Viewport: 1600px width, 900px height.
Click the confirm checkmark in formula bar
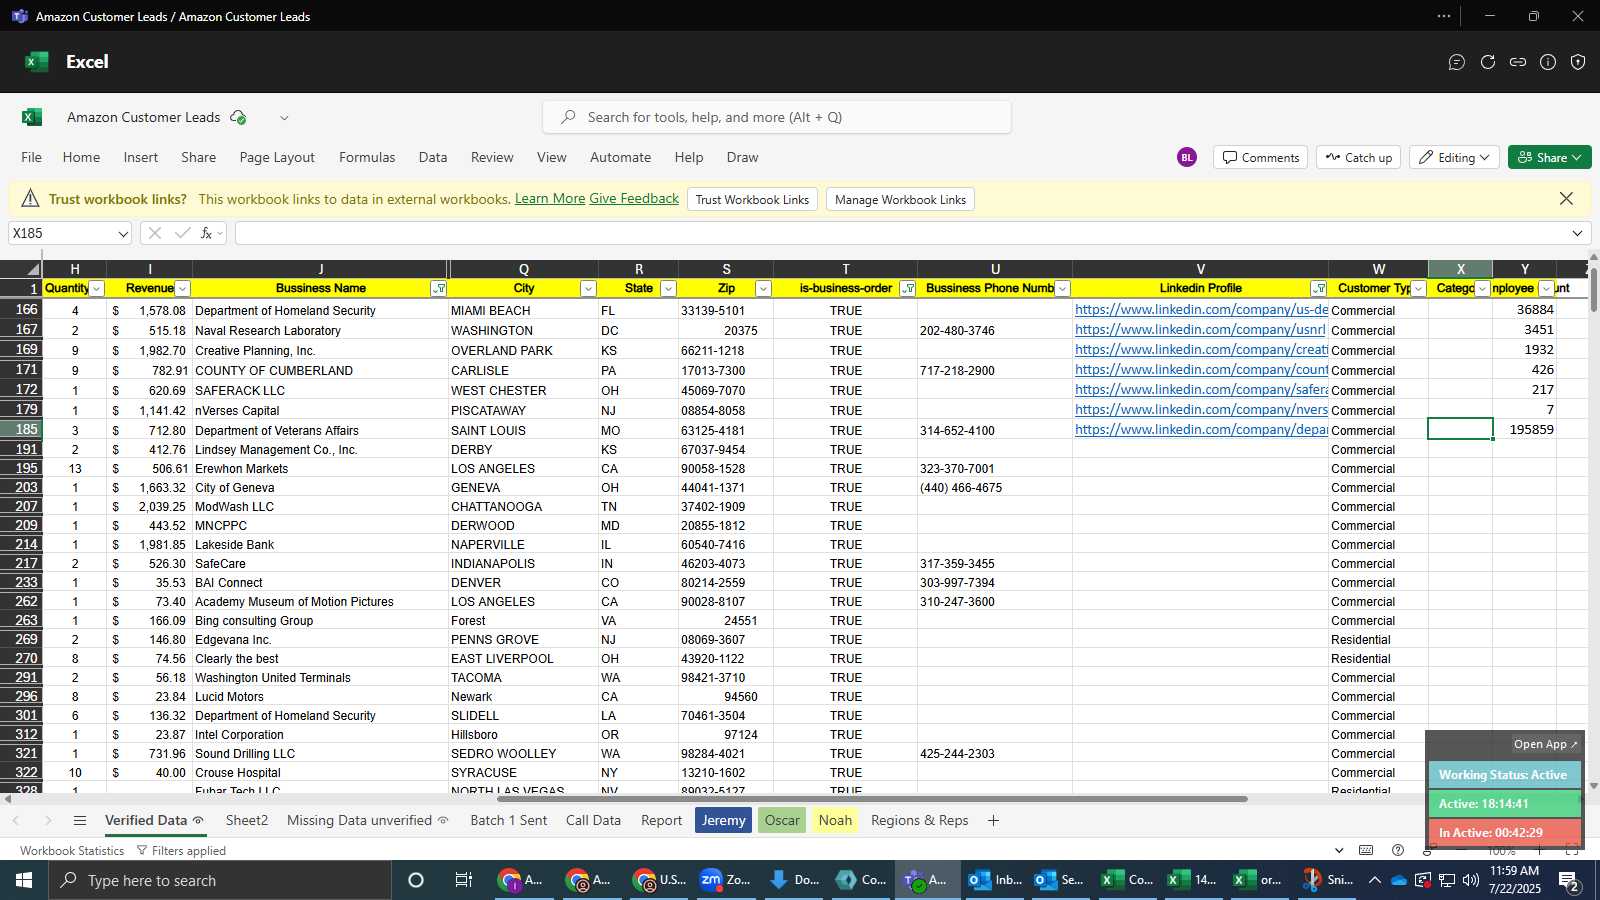click(182, 233)
